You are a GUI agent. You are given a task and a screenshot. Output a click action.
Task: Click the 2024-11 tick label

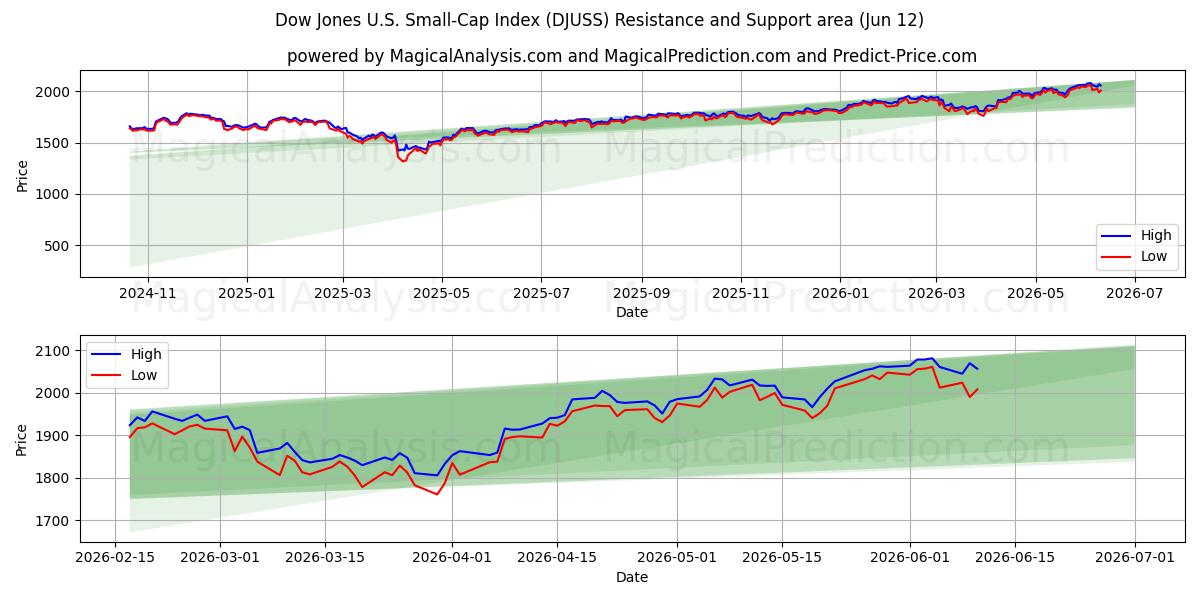147,293
